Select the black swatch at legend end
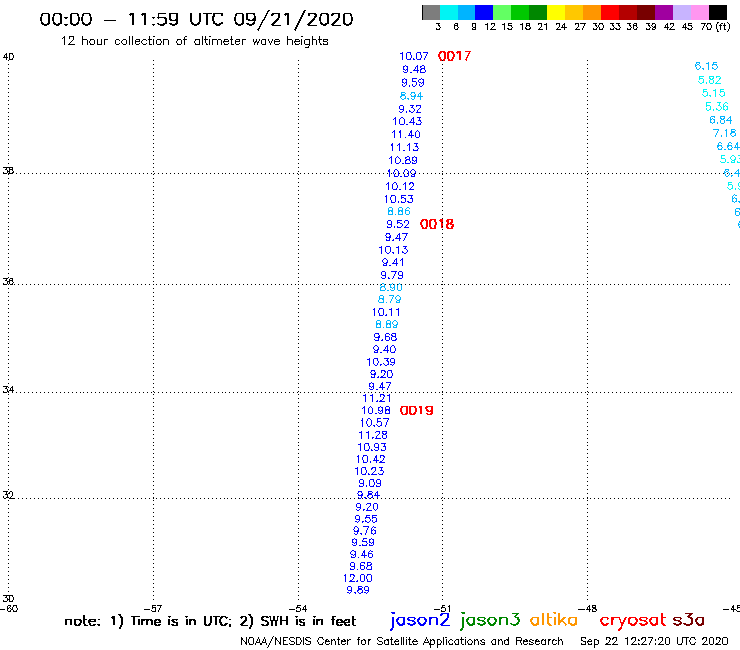The height and width of the screenshot is (650, 740). 718,12
